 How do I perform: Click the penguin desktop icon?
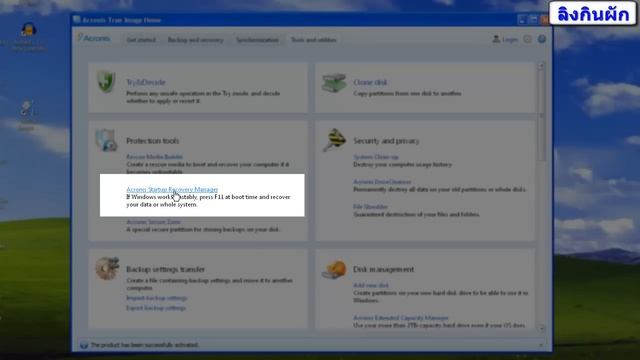tap(28, 30)
